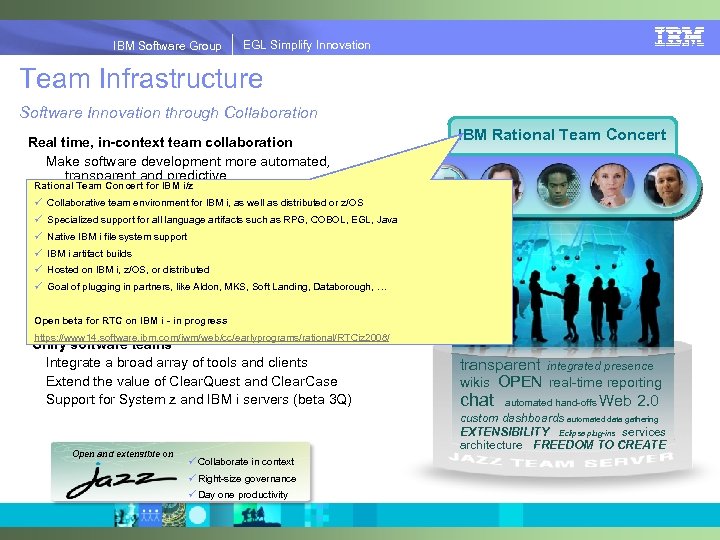Click 'Day one productivity' in Jazz box
This screenshot has height=540, width=720.
tap(243, 495)
